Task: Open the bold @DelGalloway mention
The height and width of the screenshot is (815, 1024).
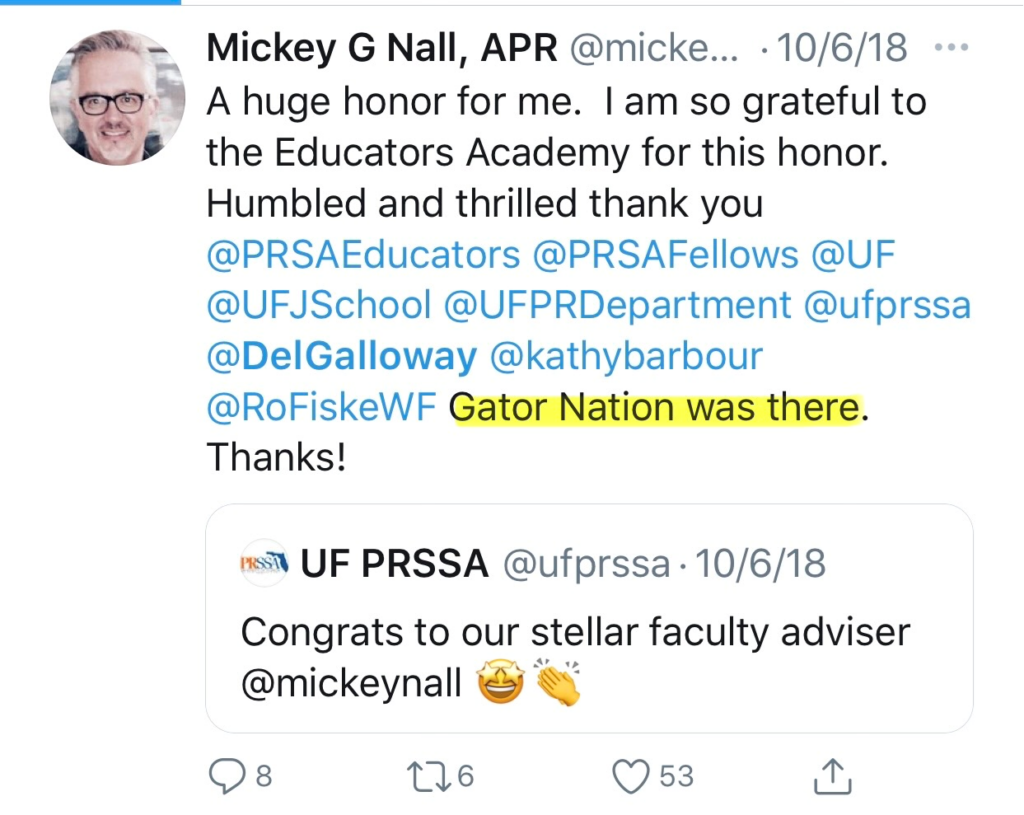Action: pyautogui.click(x=342, y=357)
